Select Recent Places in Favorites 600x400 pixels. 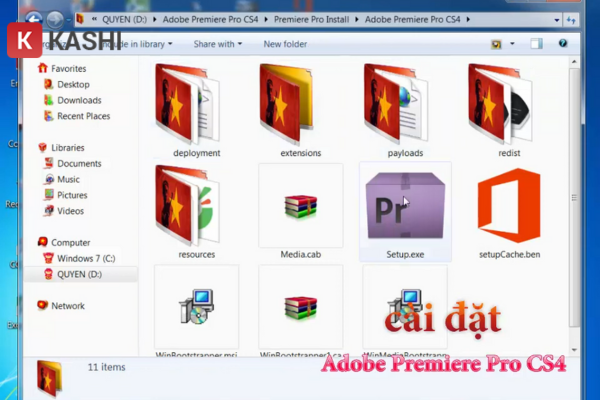(83, 116)
